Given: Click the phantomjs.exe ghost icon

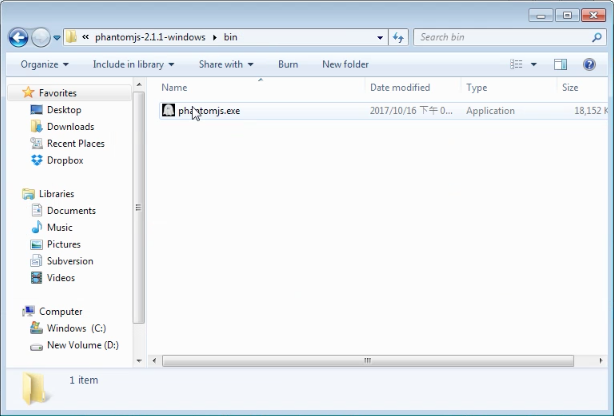Looking at the screenshot, I should click(x=168, y=110).
